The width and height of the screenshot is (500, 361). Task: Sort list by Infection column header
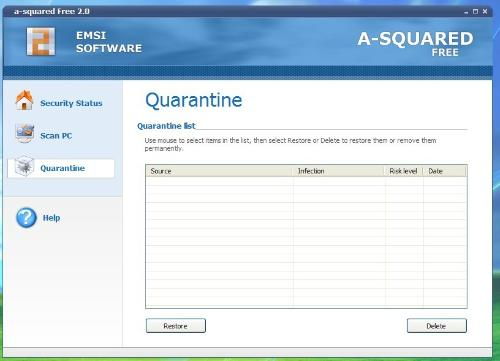(339, 171)
